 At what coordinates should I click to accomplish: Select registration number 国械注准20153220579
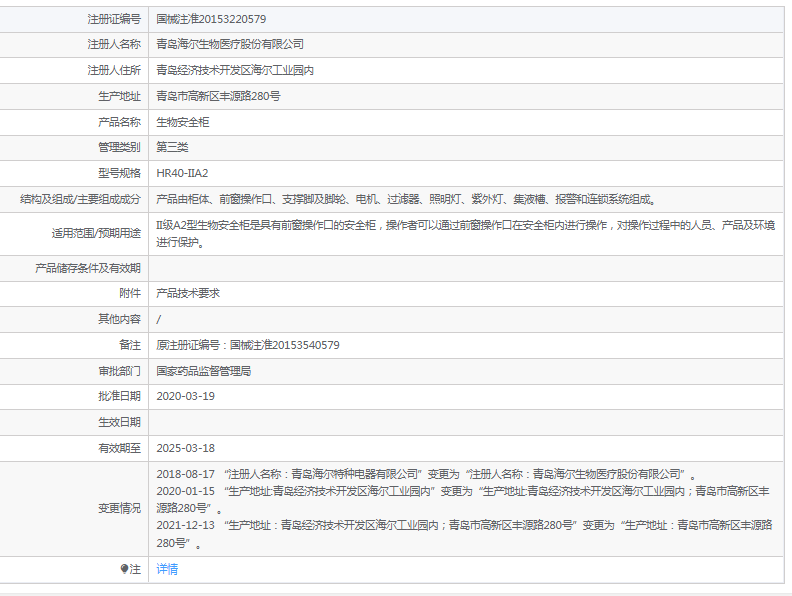(211, 19)
